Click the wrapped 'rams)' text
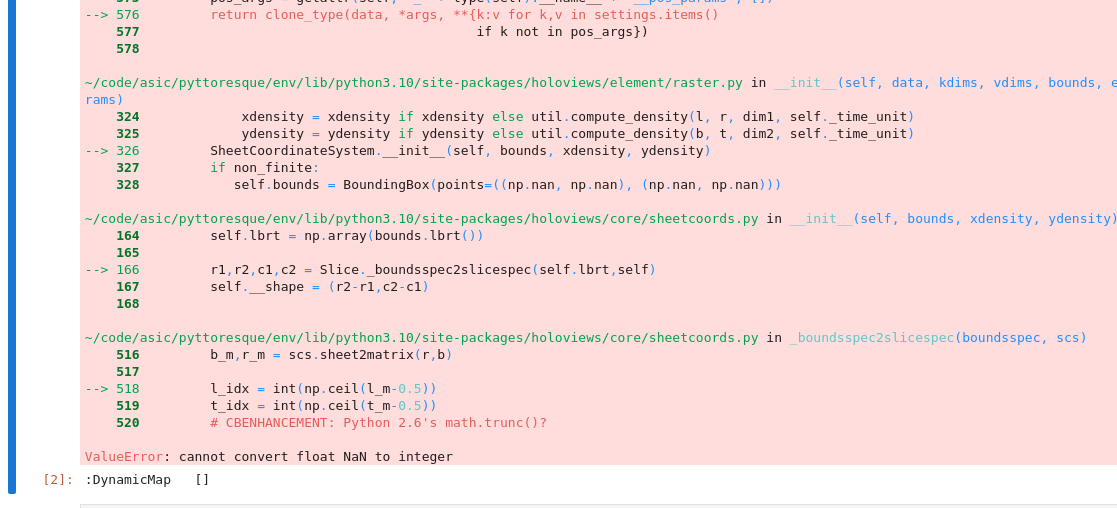 [x=104, y=100]
